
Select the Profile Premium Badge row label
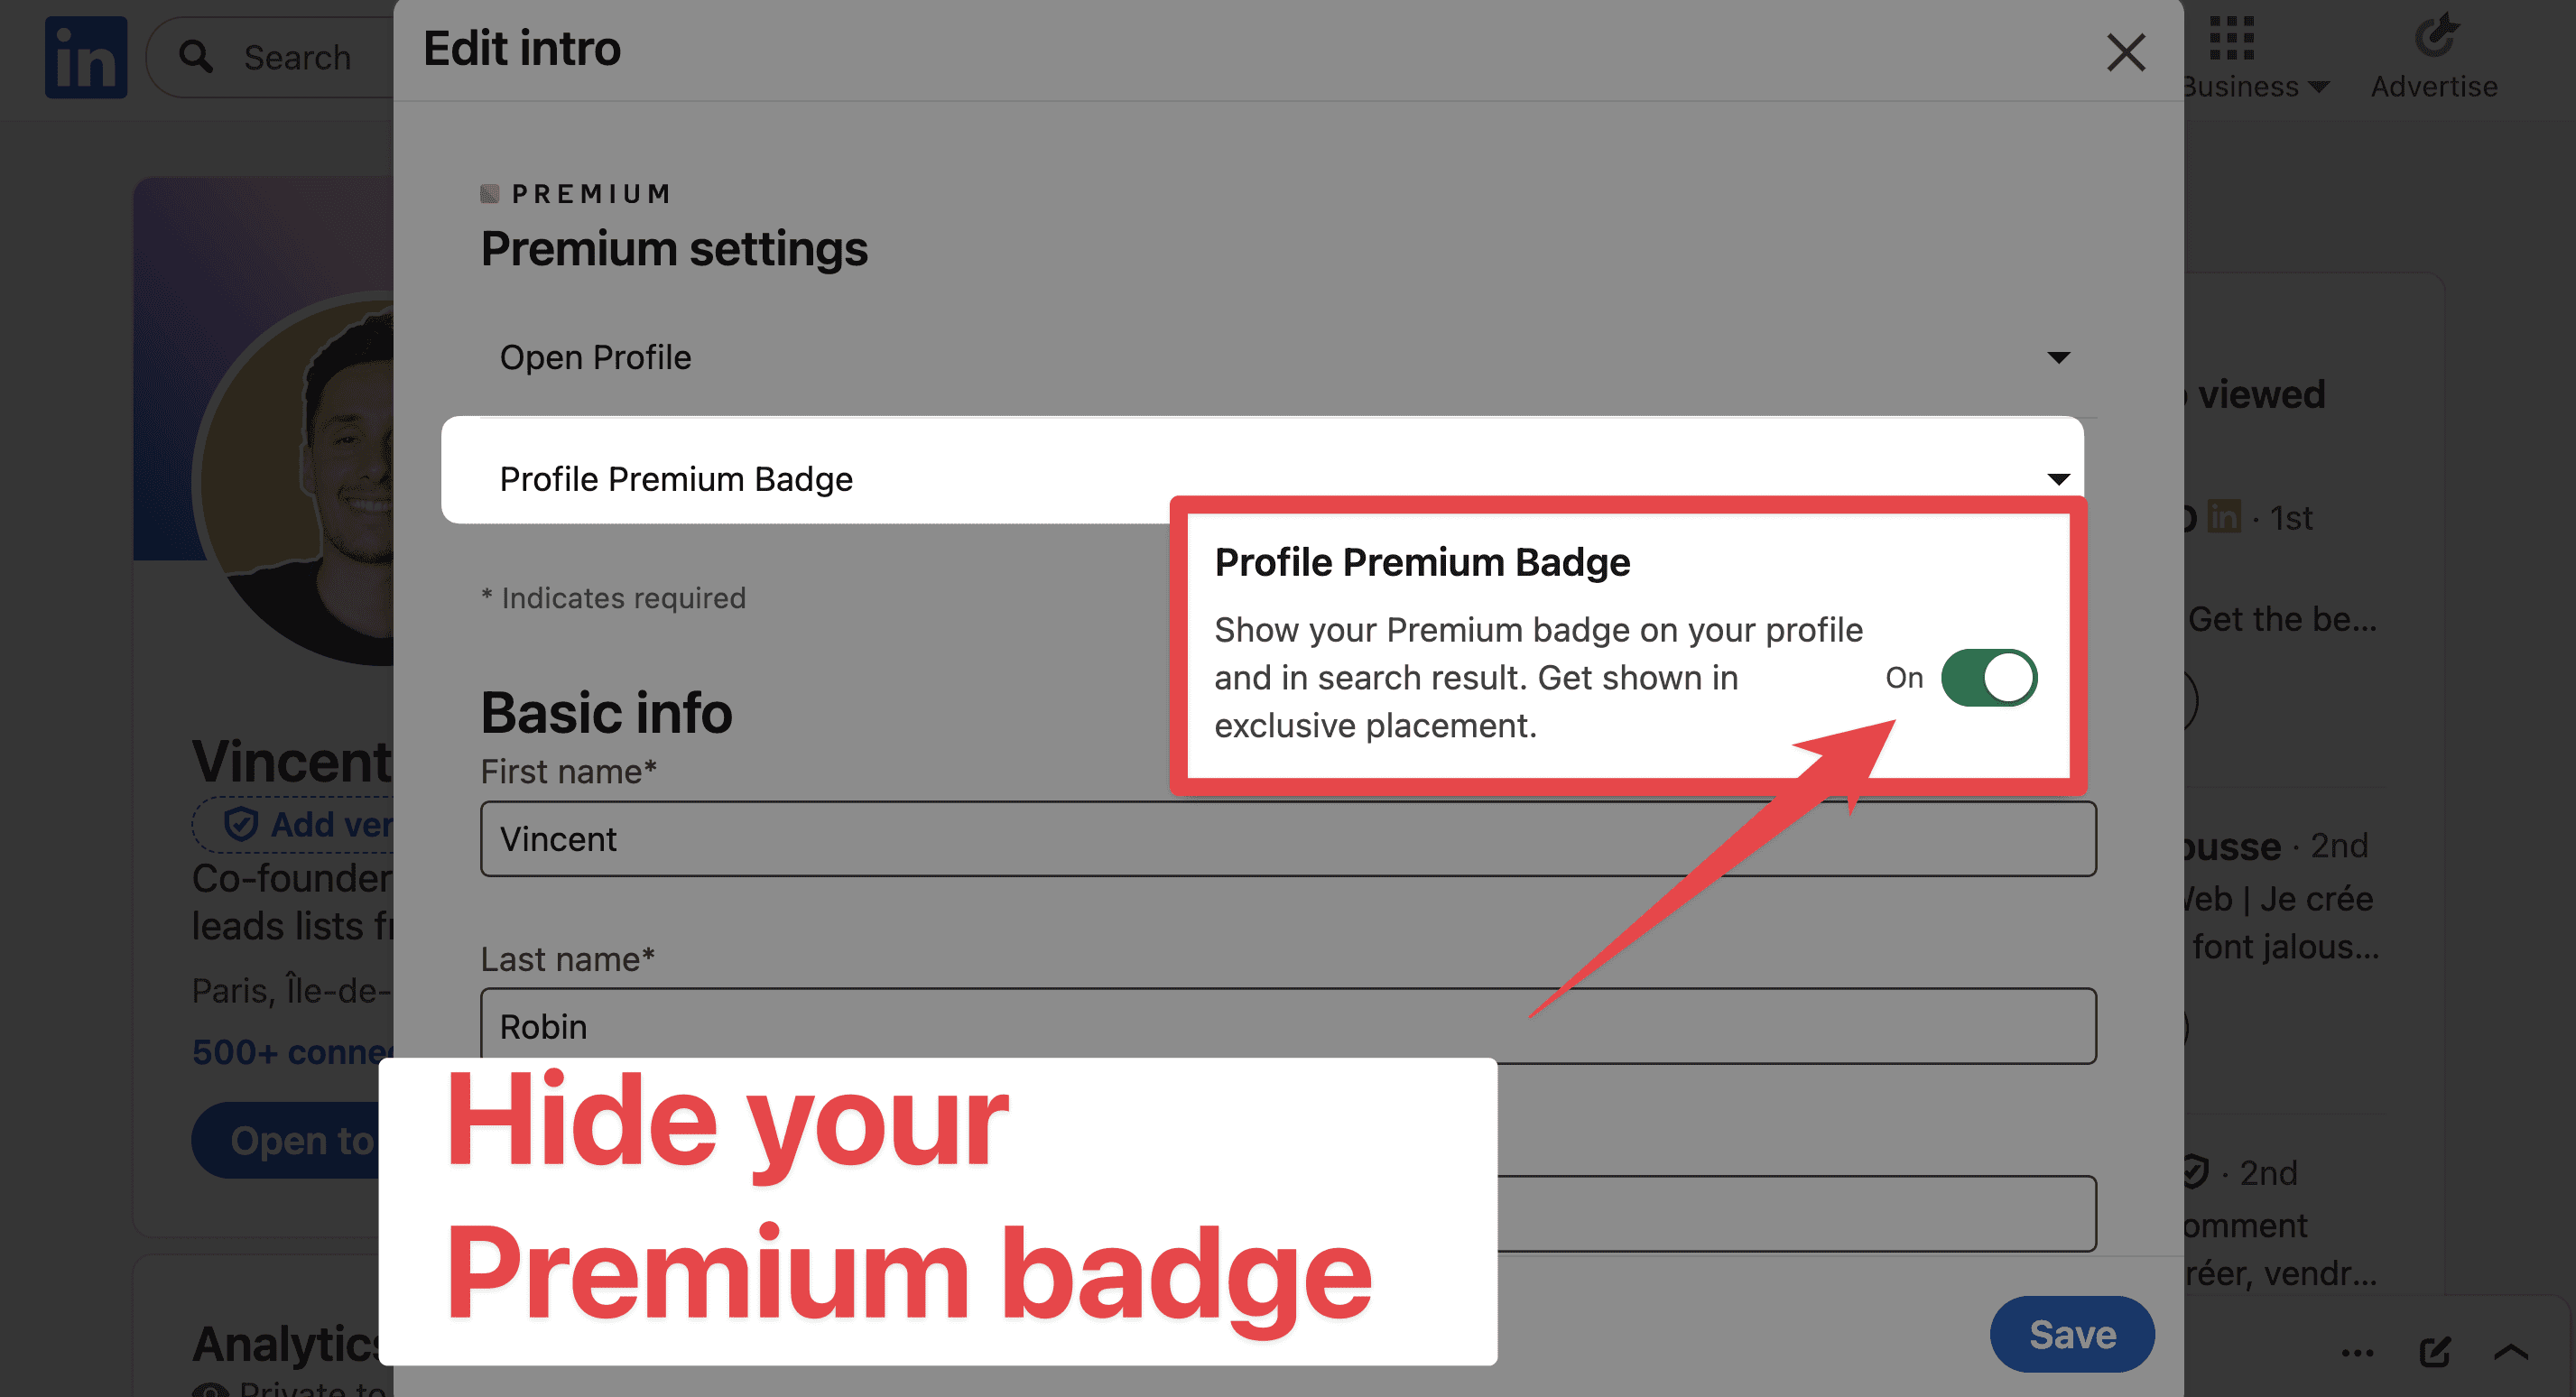[676, 479]
